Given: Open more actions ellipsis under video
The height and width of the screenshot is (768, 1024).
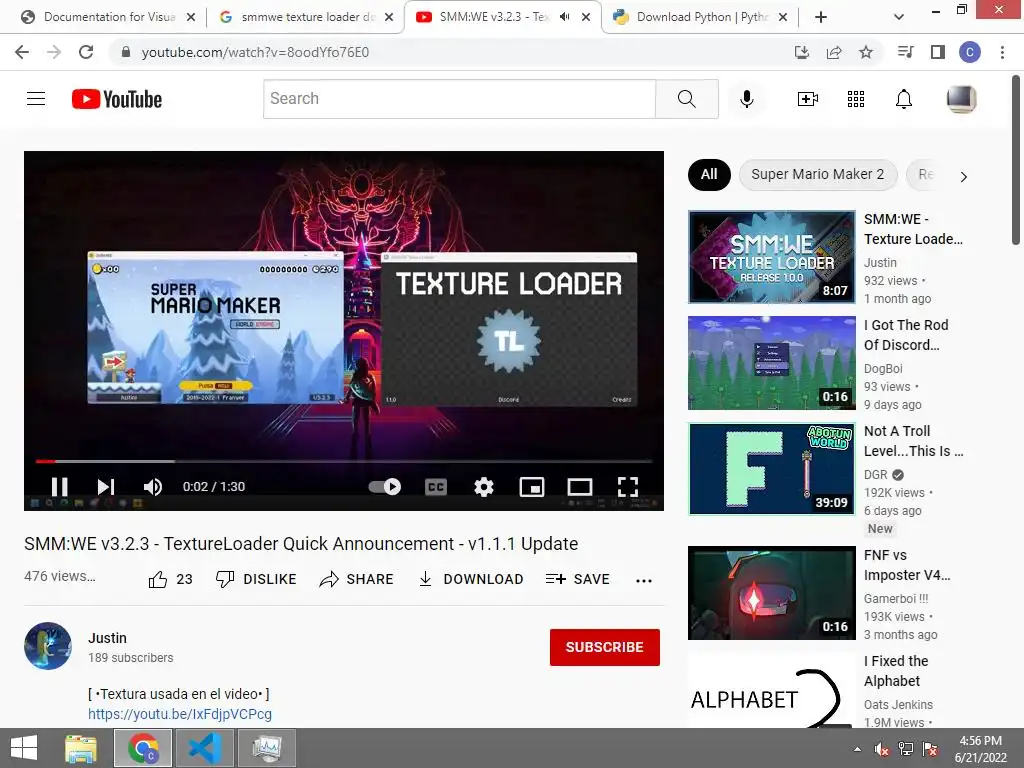Looking at the screenshot, I should tap(644, 581).
